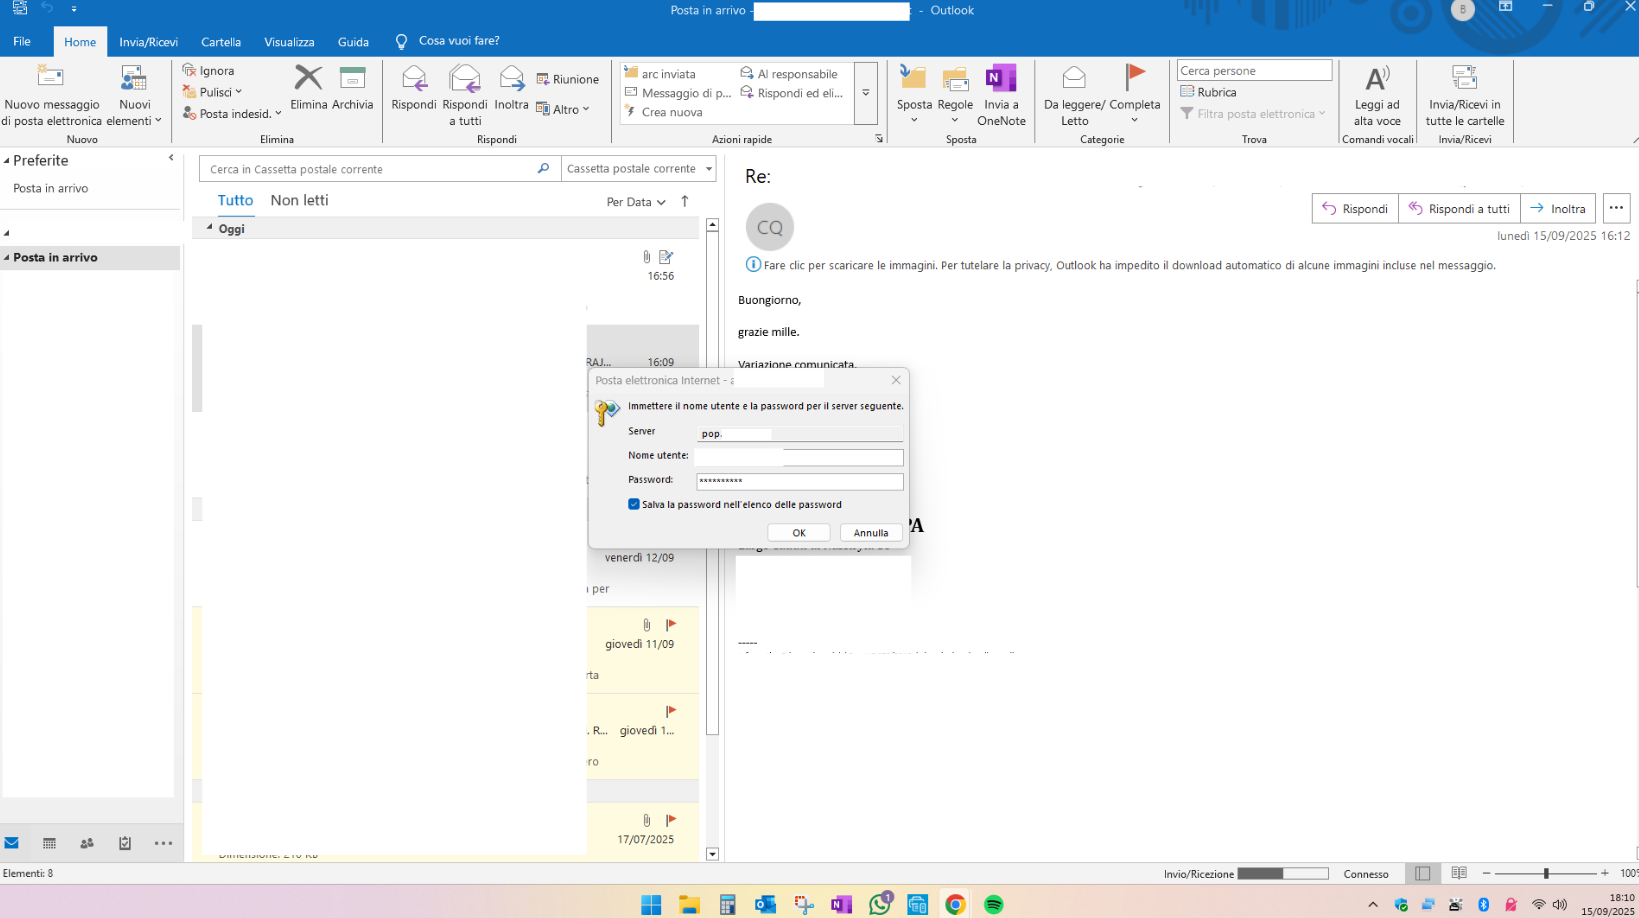Viewport: 1639px width, 918px height.
Task: Open the Altro reply options dropdown
Action: [x=563, y=109]
